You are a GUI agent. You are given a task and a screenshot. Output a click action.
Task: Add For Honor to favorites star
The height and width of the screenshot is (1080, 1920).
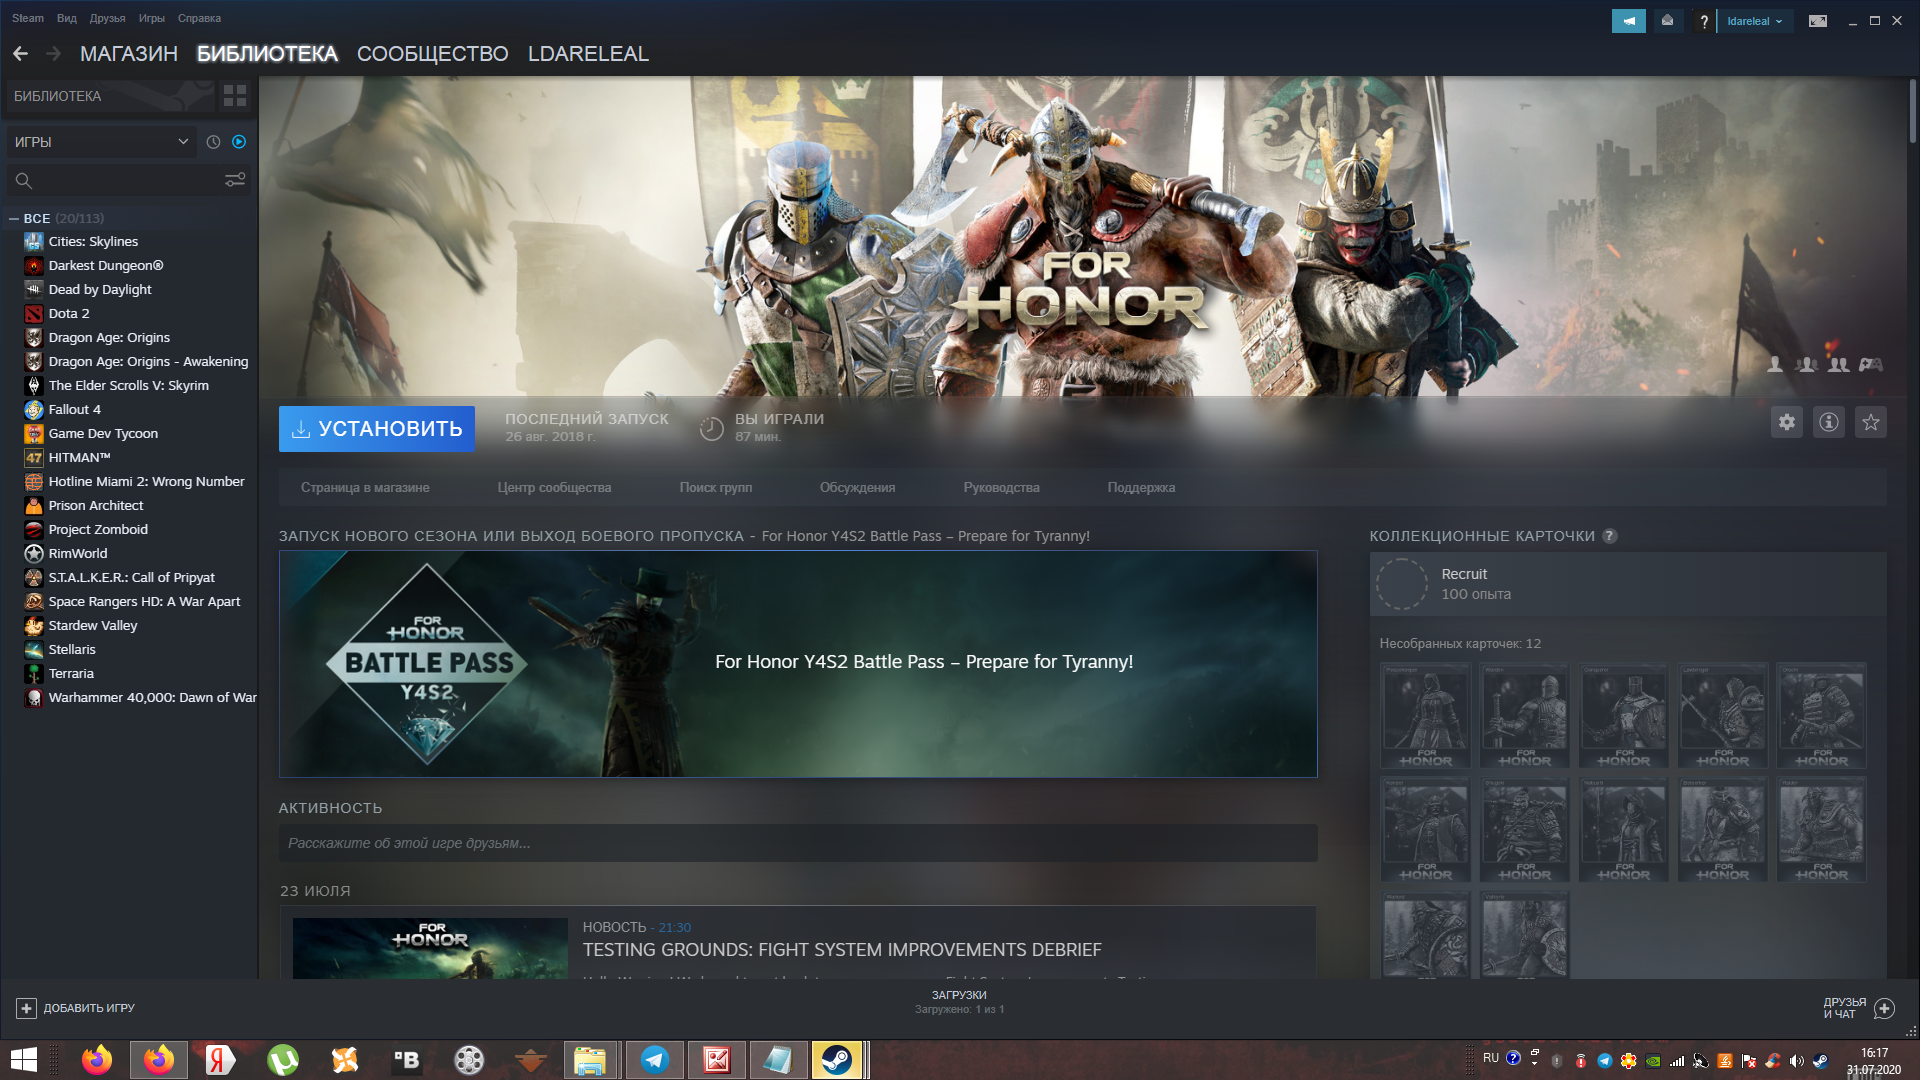1871,422
